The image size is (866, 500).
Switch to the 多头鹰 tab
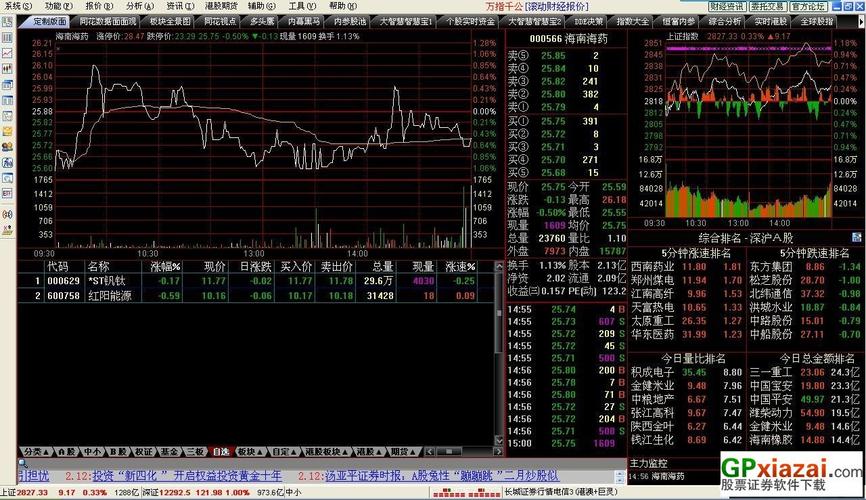[x=262, y=22]
